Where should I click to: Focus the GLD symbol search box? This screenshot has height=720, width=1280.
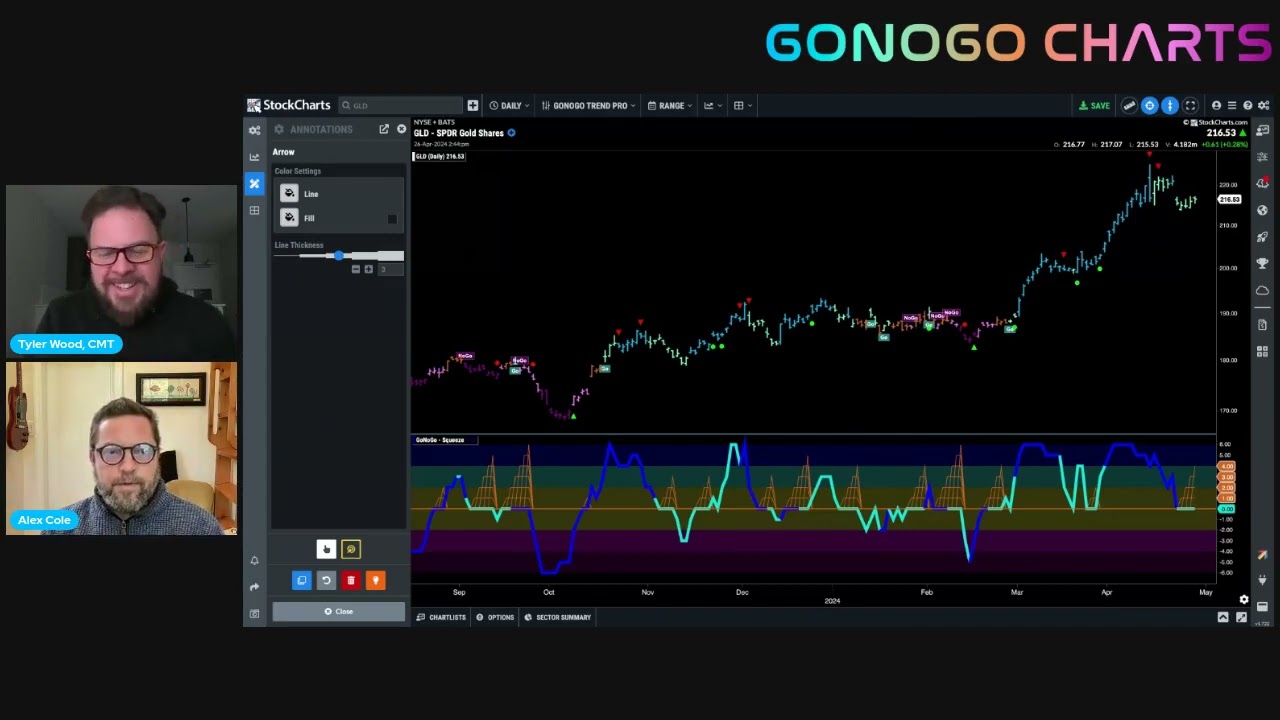coord(399,105)
